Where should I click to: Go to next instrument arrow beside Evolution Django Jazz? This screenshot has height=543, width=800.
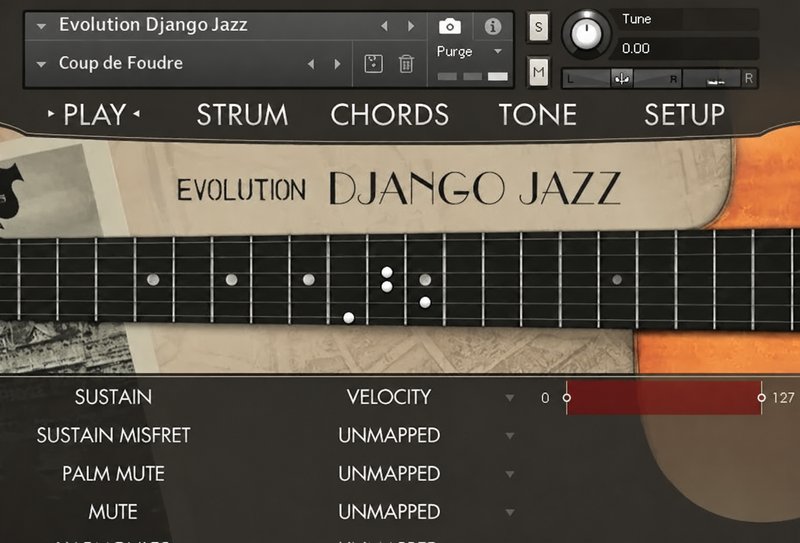coord(411,26)
